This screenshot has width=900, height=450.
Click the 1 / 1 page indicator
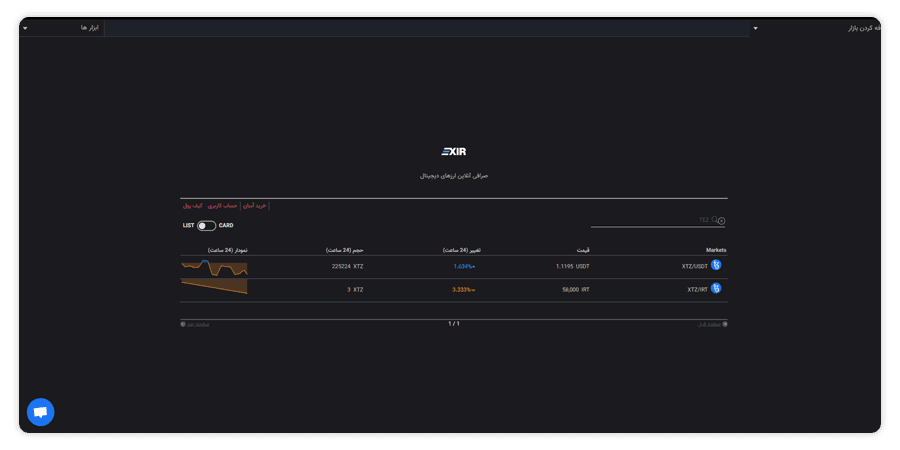click(453, 324)
